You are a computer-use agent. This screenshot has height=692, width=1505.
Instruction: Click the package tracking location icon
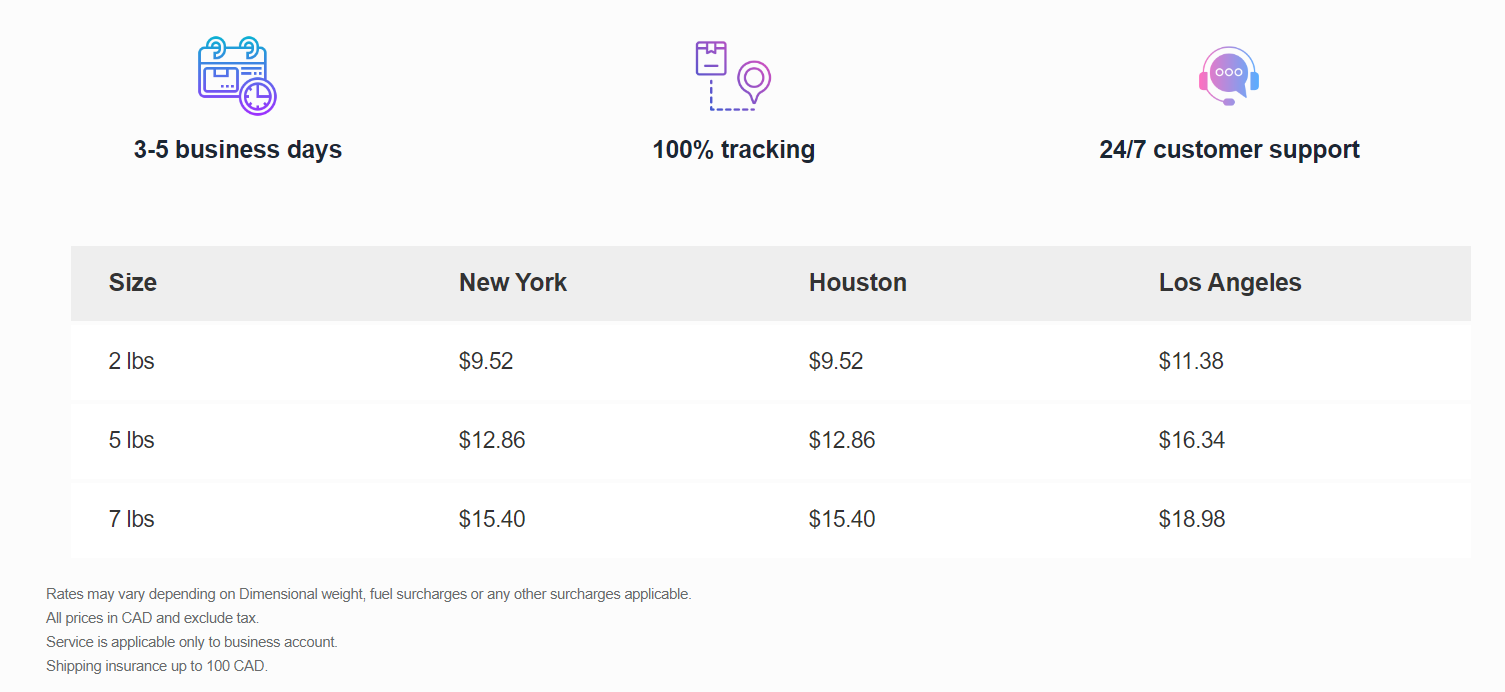coord(733,75)
